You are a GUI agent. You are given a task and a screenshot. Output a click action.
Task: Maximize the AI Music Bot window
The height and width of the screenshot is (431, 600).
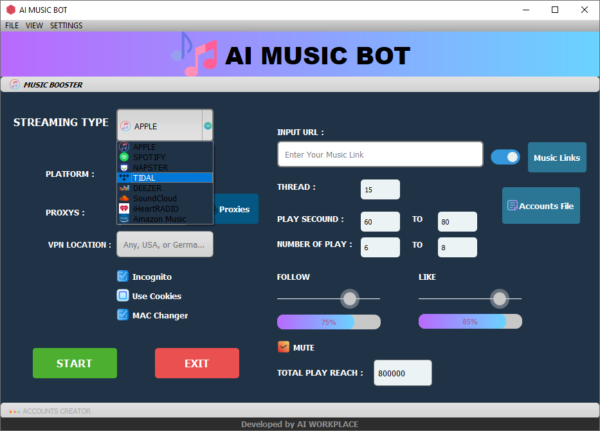(x=555, y=10)
